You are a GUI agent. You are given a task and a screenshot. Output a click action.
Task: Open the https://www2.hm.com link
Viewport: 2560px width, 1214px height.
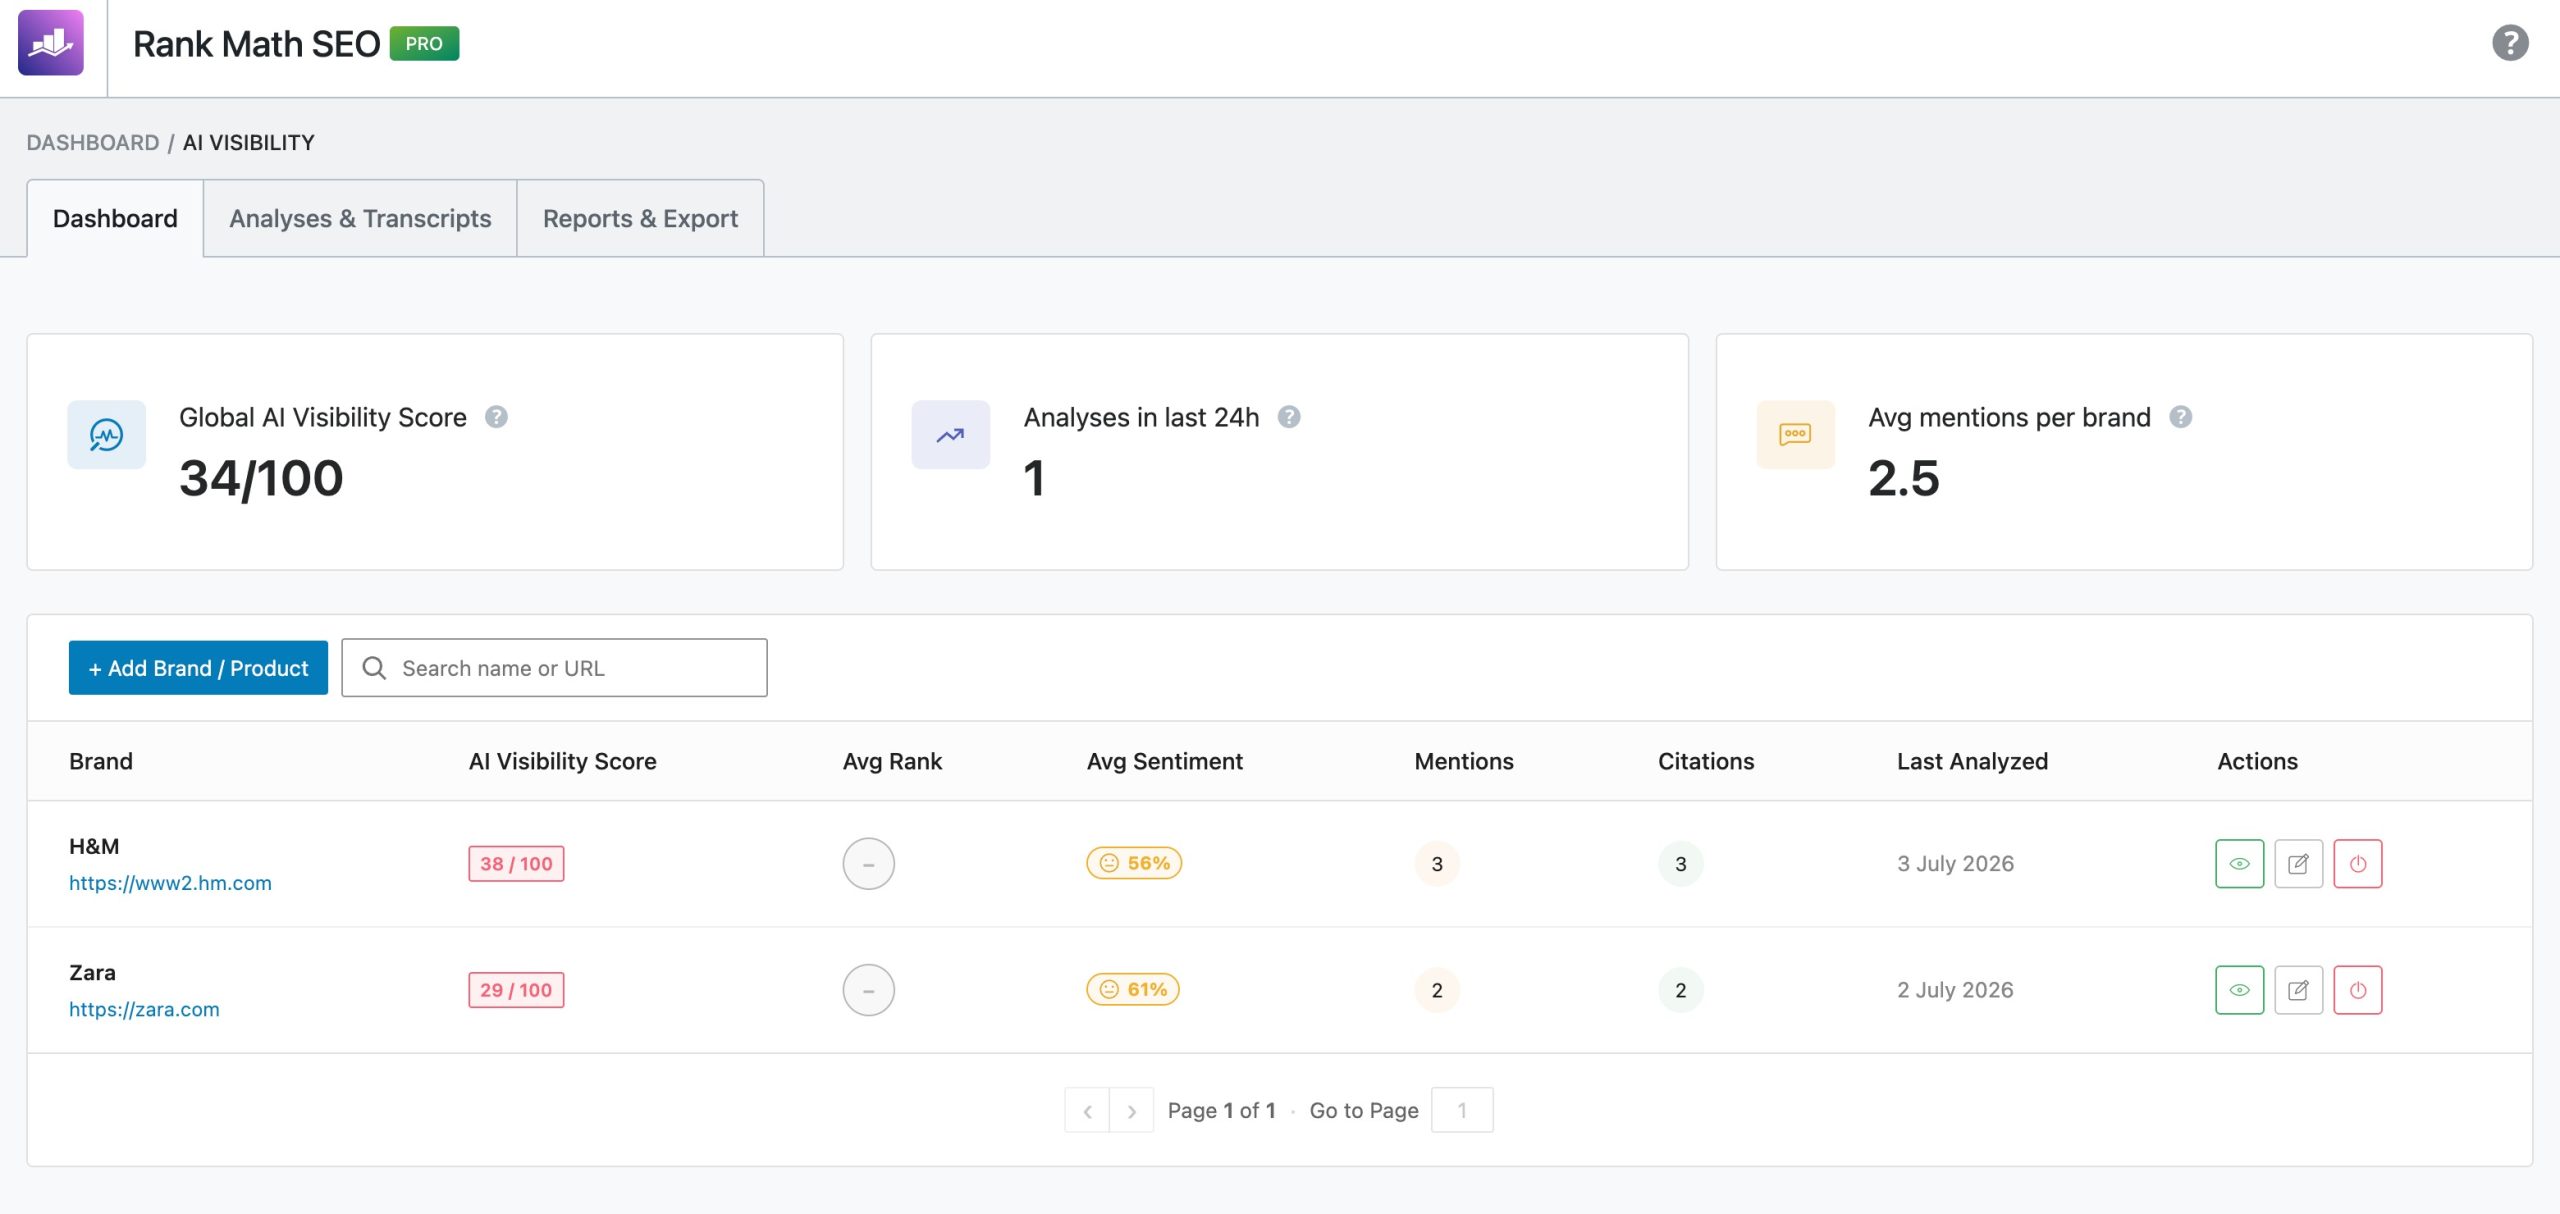pyautogui.click(x=170, y=883)
